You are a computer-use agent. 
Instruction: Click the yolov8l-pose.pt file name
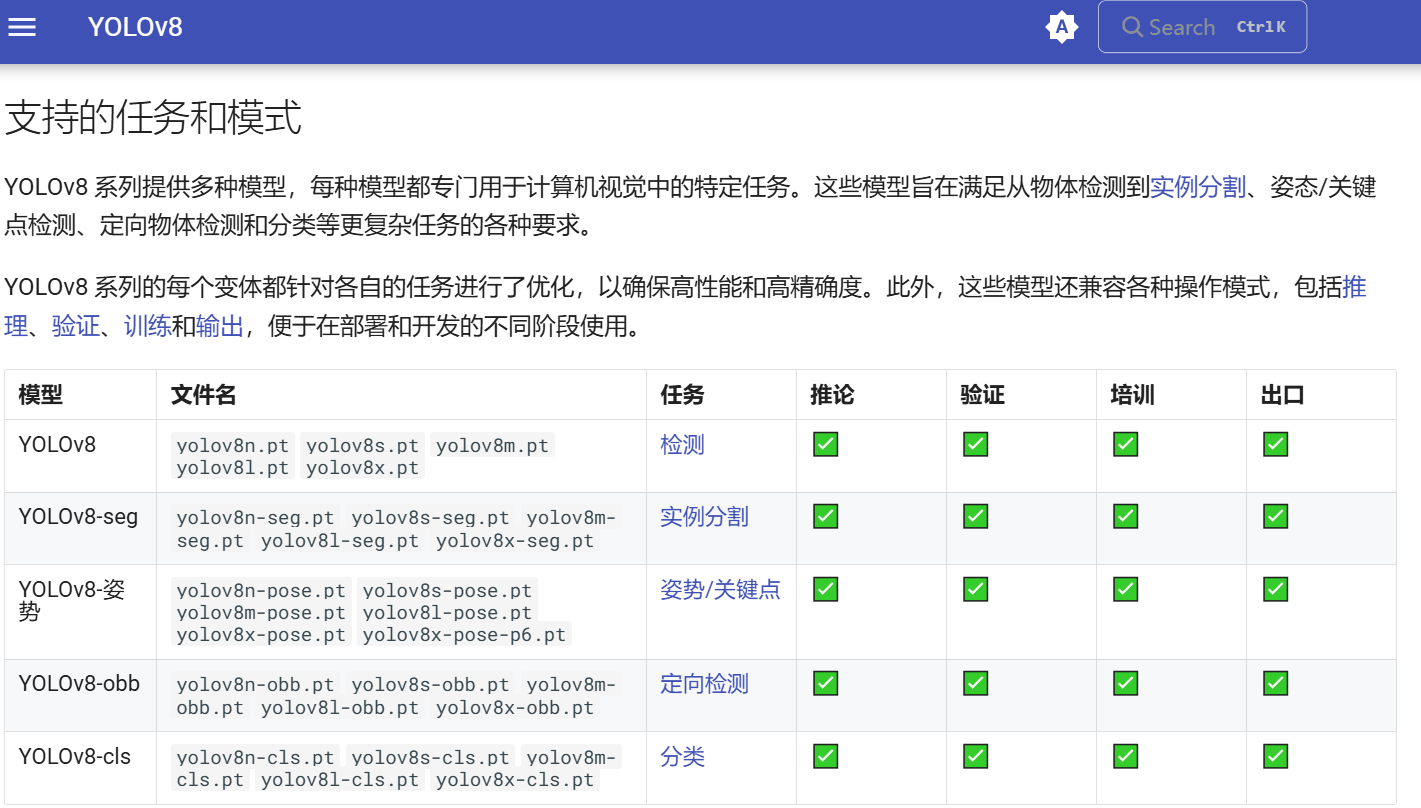coord(447,613)
